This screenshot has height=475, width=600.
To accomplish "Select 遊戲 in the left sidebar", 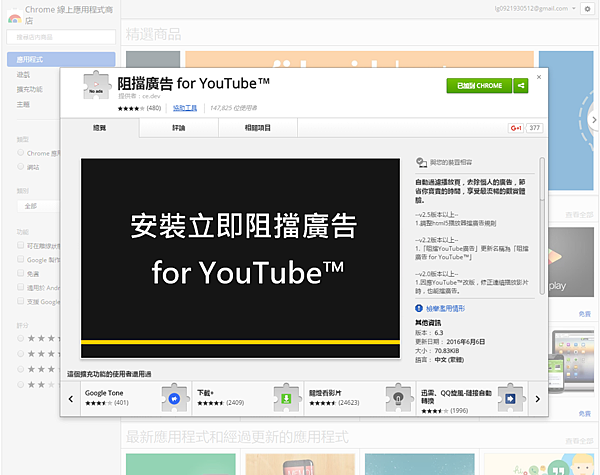I will pos(23,75).
